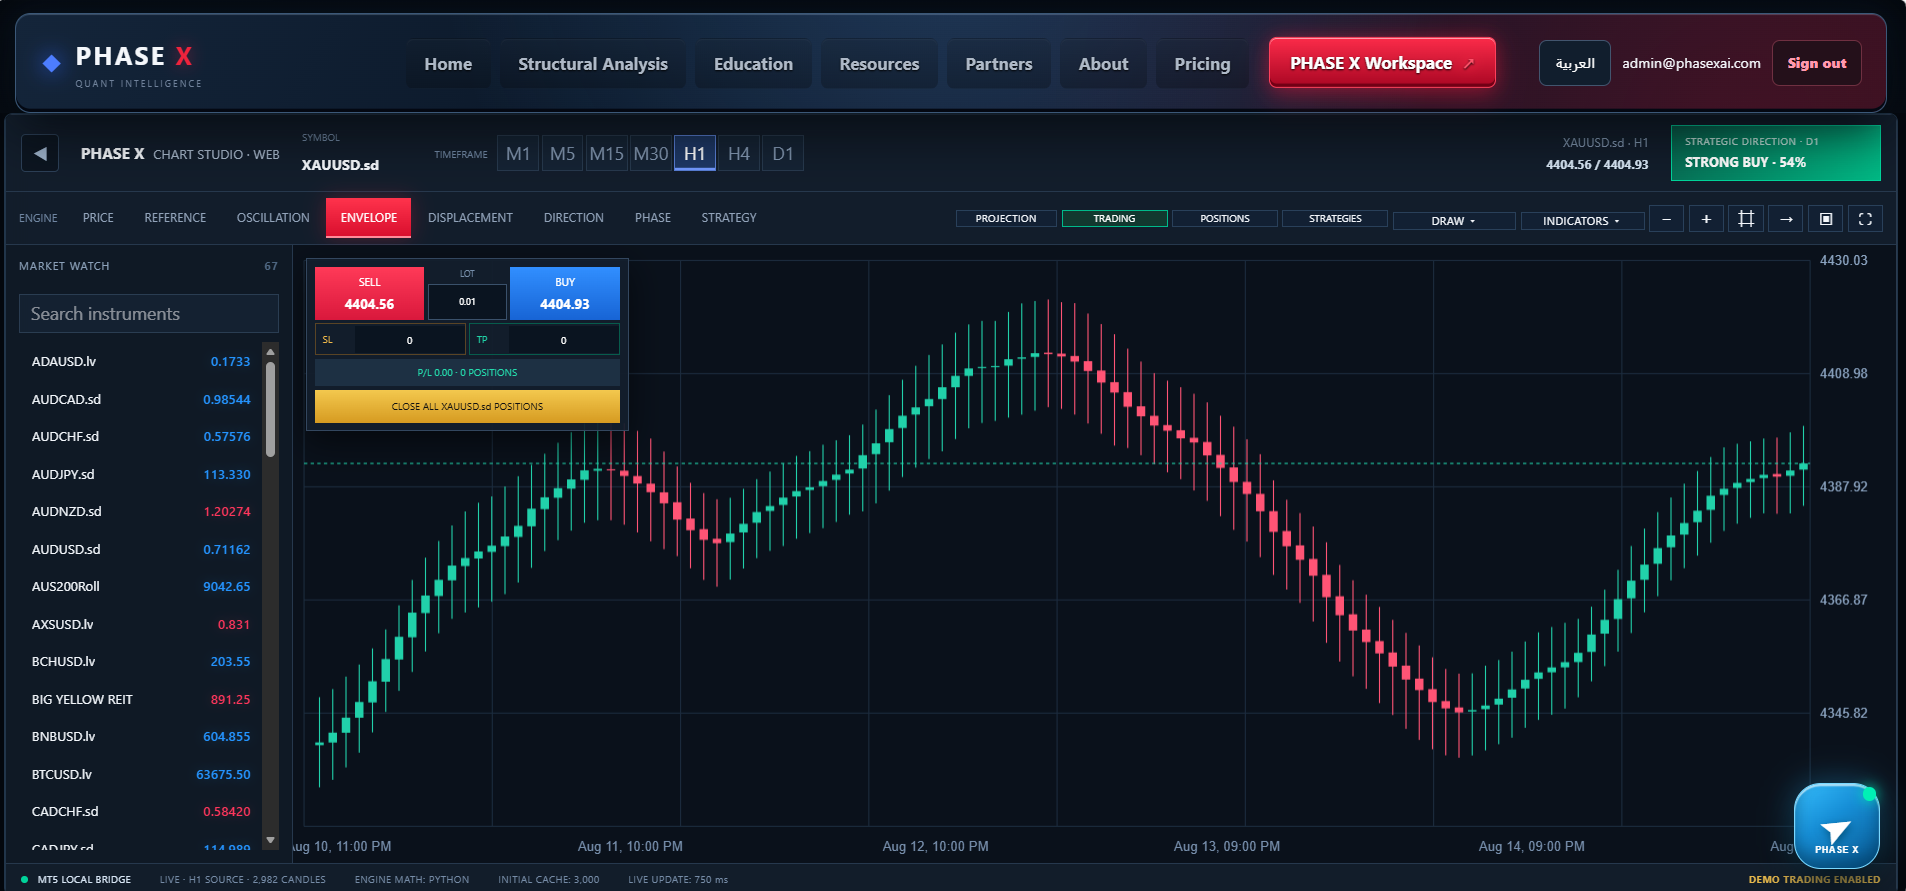1906x891 pixels.
Task: Click the zoom in plus icon
Action: [x=1706, y=219]
